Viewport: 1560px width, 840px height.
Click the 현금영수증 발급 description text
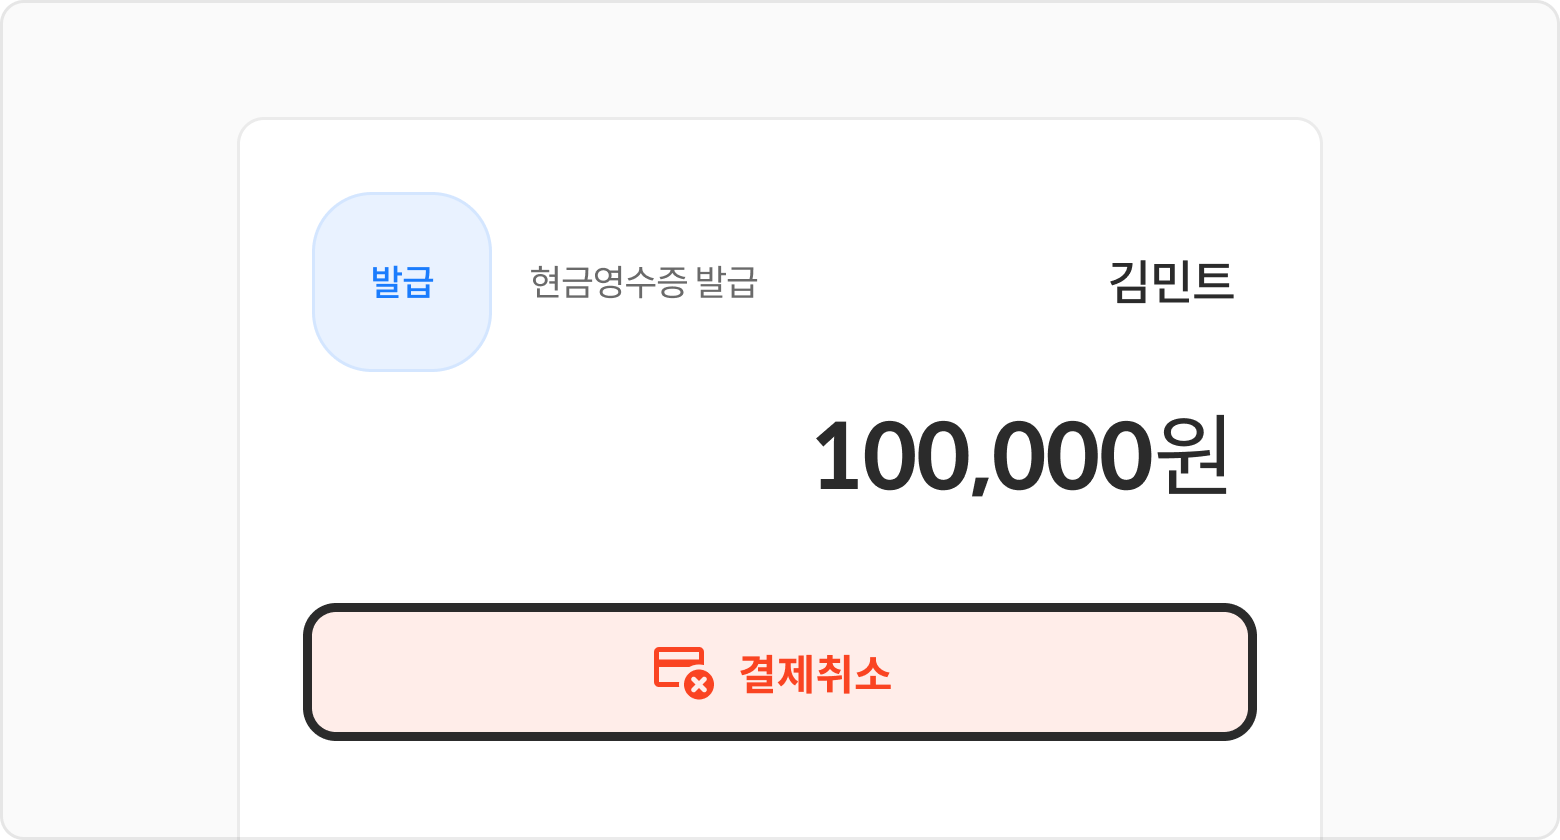[x=643, y=283]
